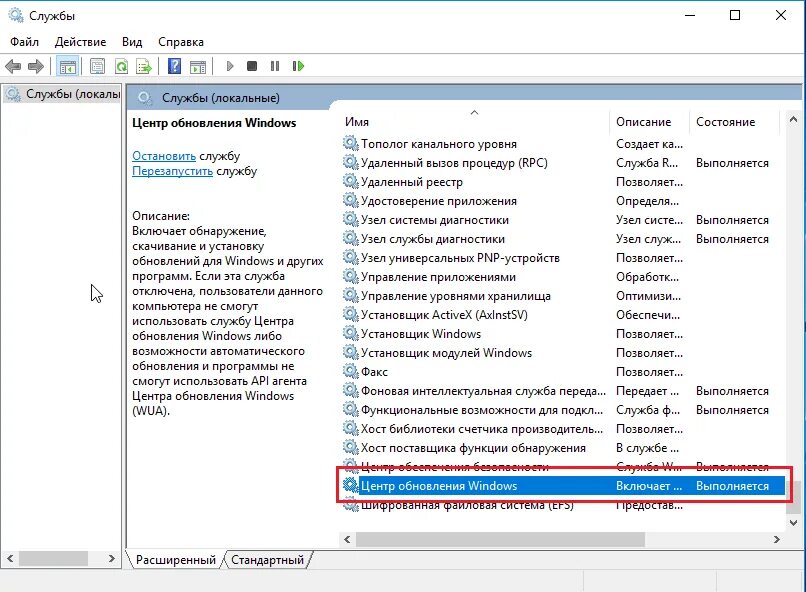806x592 pixels.
Task: Click the list horizontal scrollbar thumb
Action: tap(500, 539)
